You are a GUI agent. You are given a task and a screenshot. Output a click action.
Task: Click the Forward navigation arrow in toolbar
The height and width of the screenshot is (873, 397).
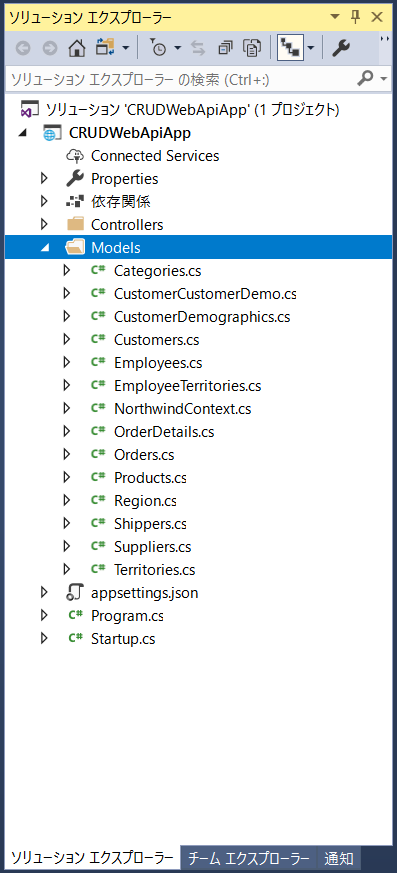(x=50, y=49)
